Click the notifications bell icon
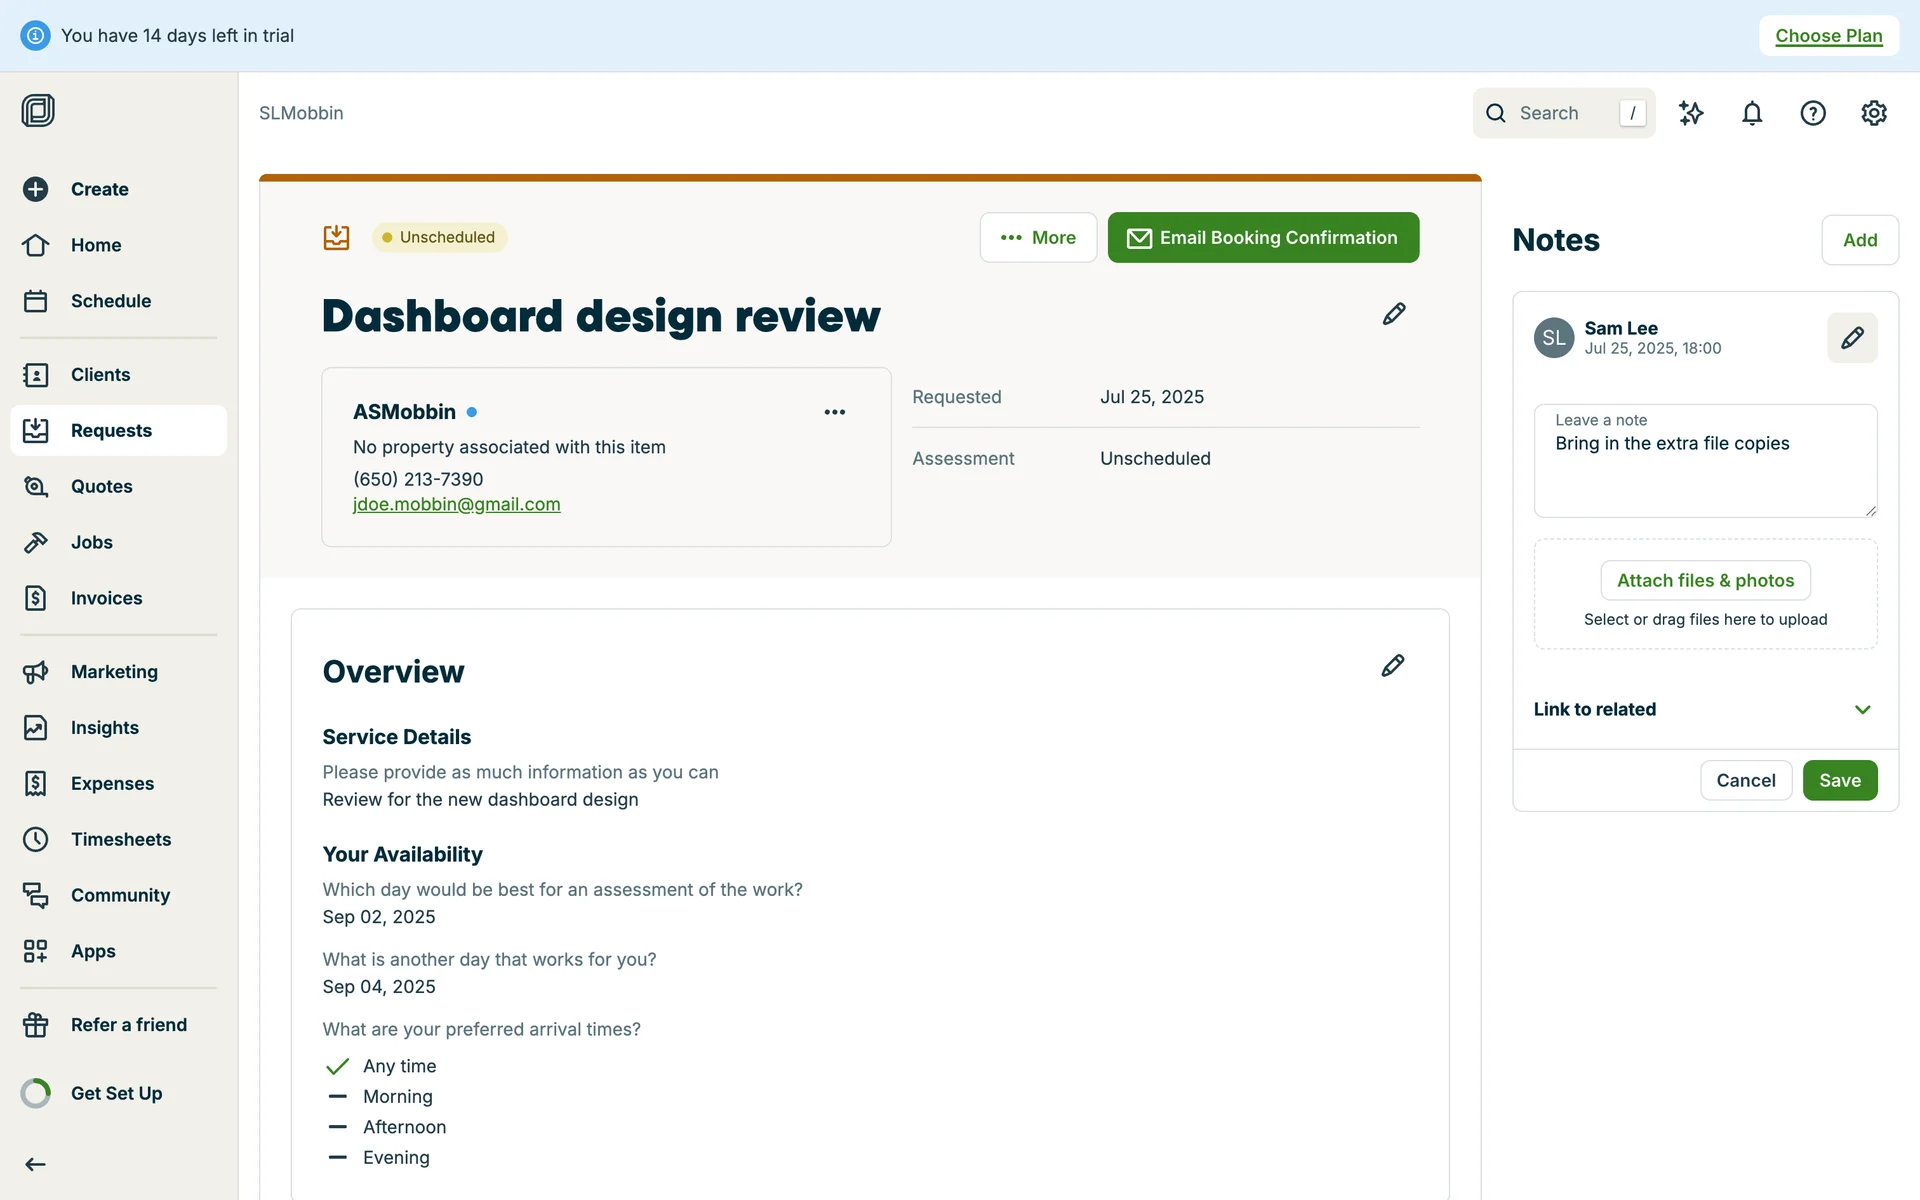Image resolution: width=1920 pixels, height=1200 pixels. pos(1752,113)
